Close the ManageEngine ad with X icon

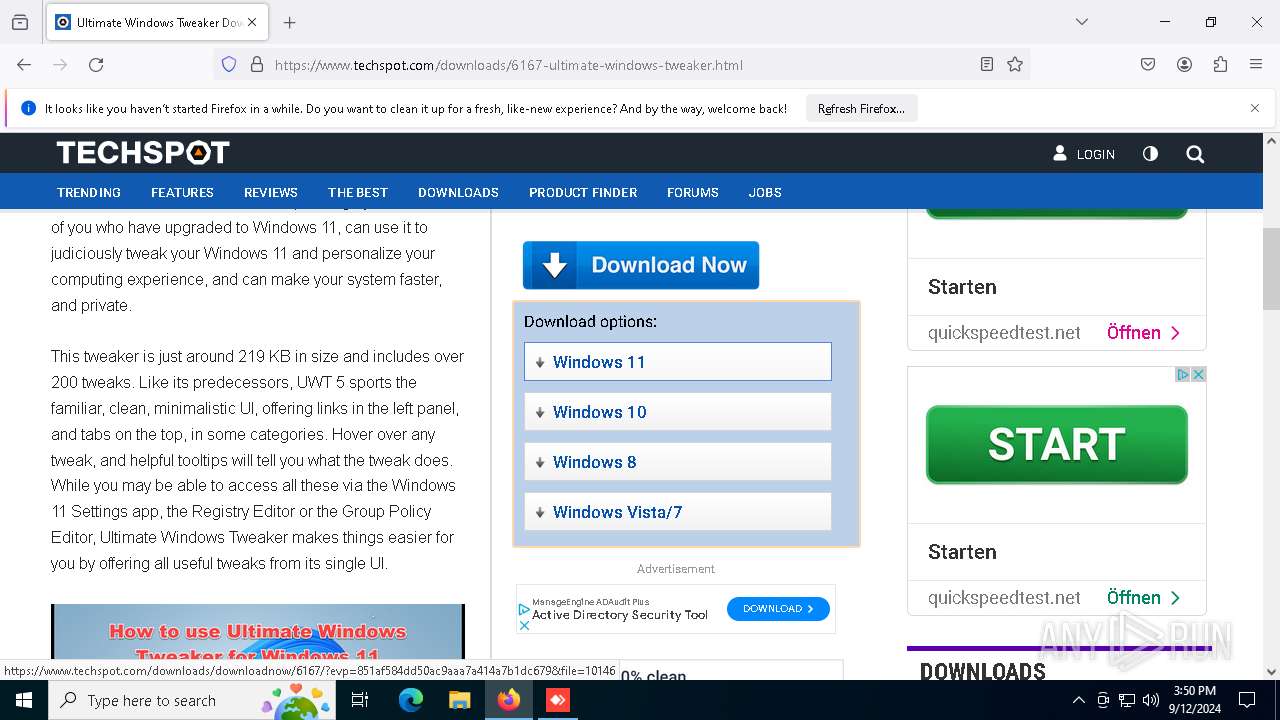point(524,625)
